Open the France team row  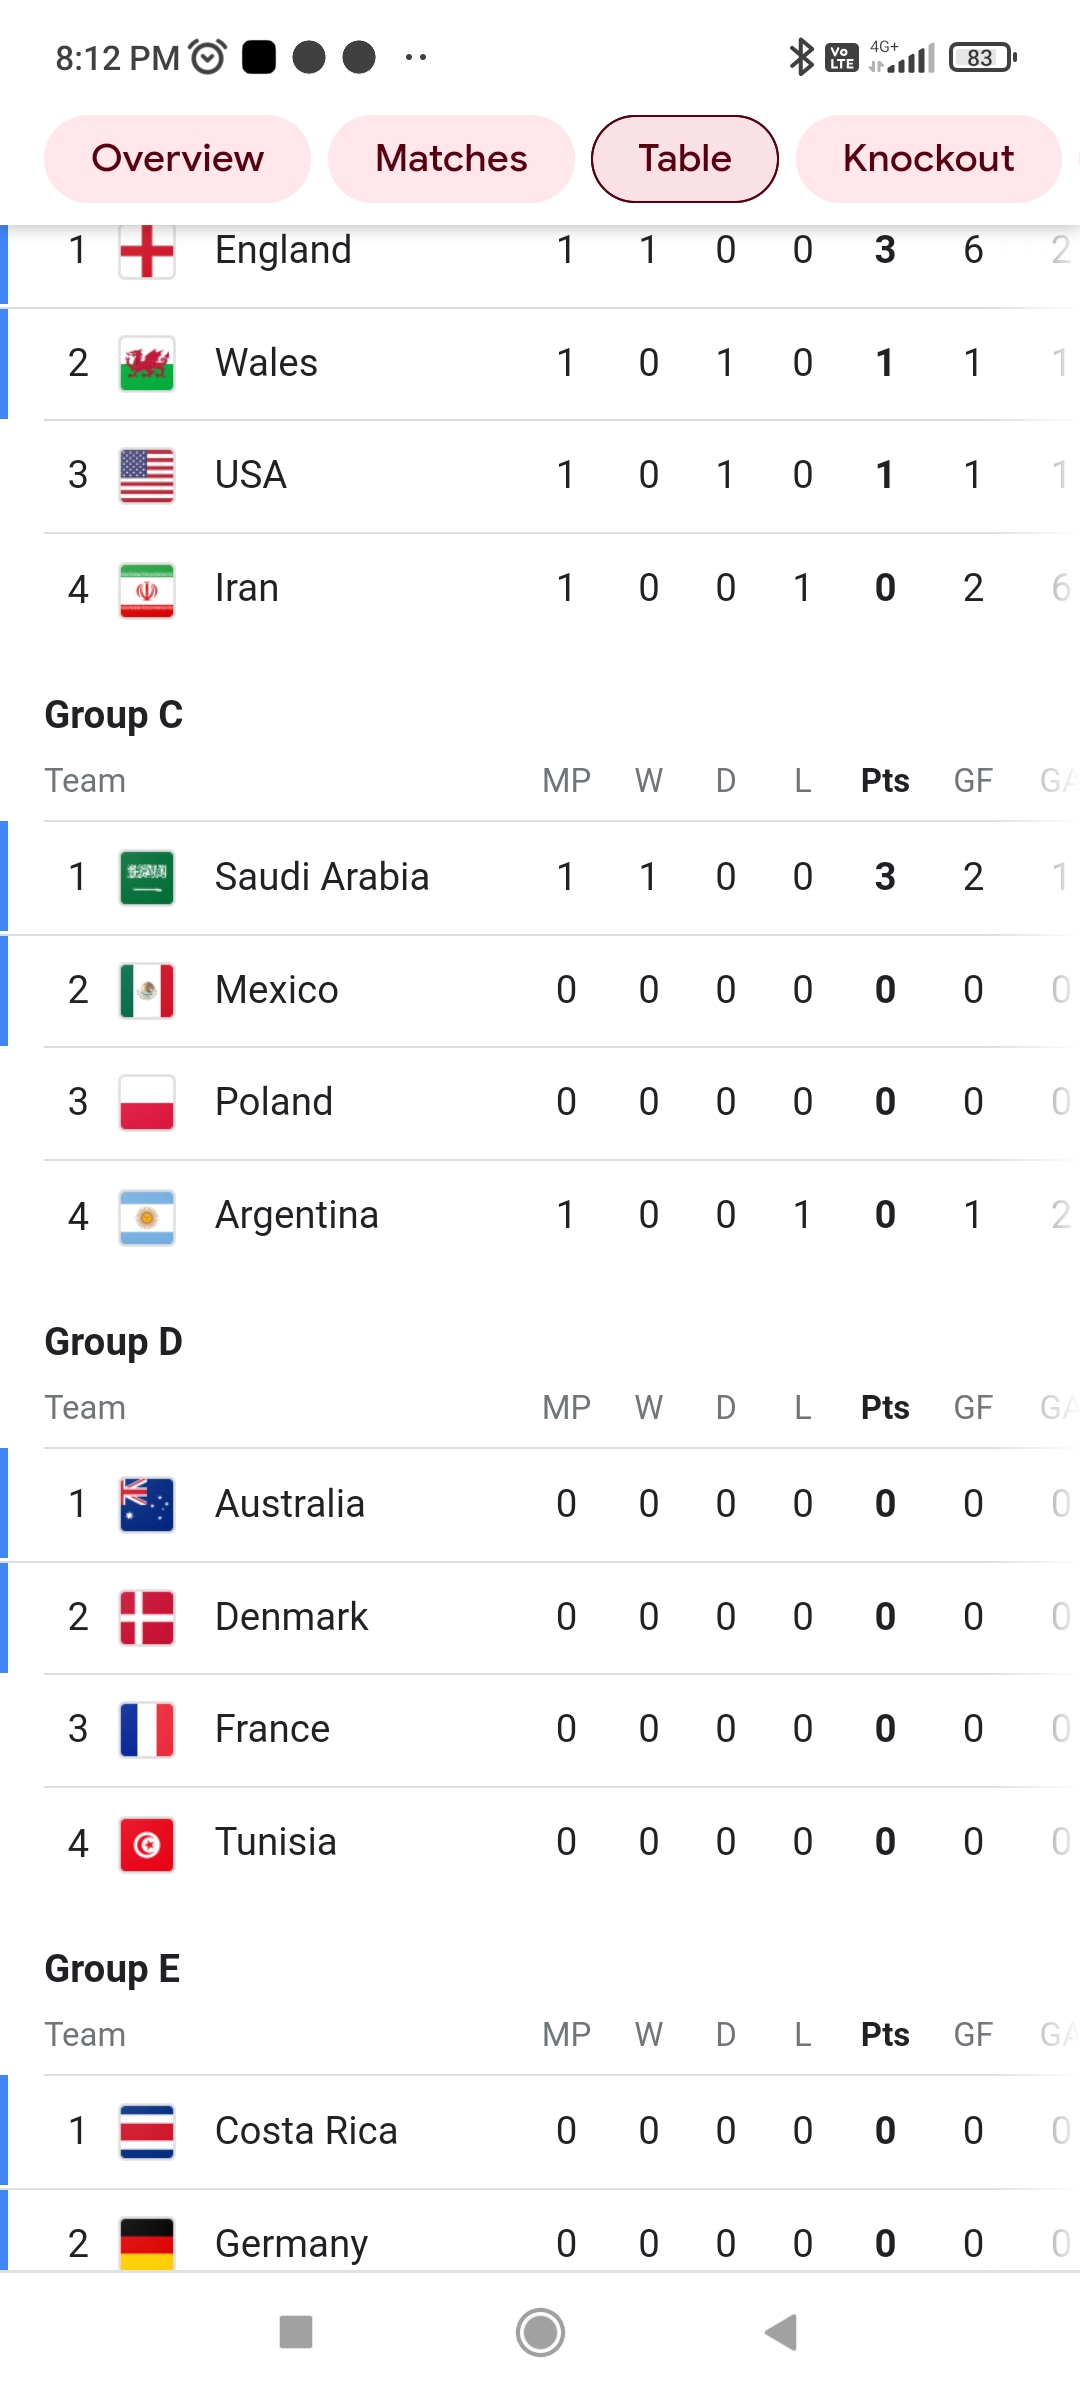click(540, 1730)
